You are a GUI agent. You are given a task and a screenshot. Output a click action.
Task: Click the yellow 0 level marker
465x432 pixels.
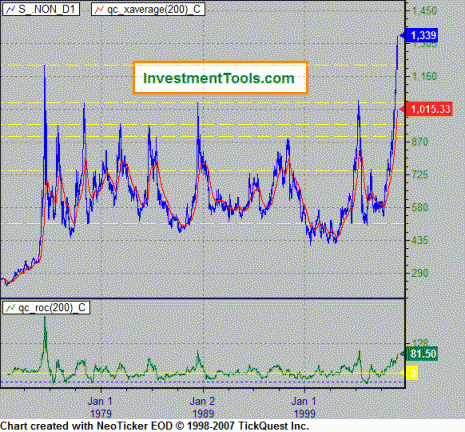click(x=412, y=373)
